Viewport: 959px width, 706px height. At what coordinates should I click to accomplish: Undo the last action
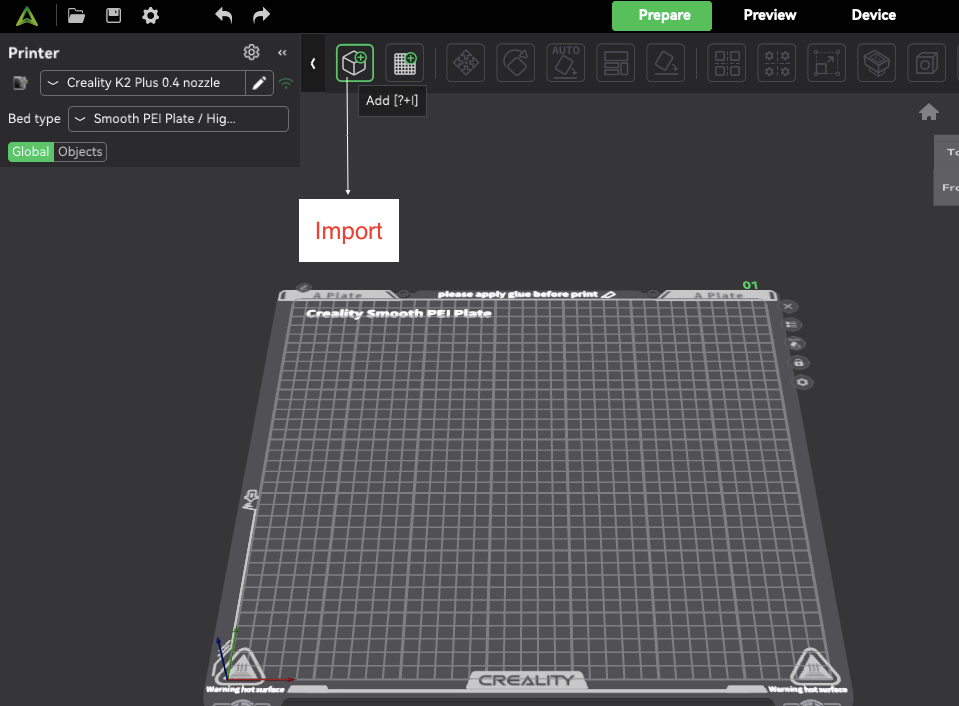224,15
